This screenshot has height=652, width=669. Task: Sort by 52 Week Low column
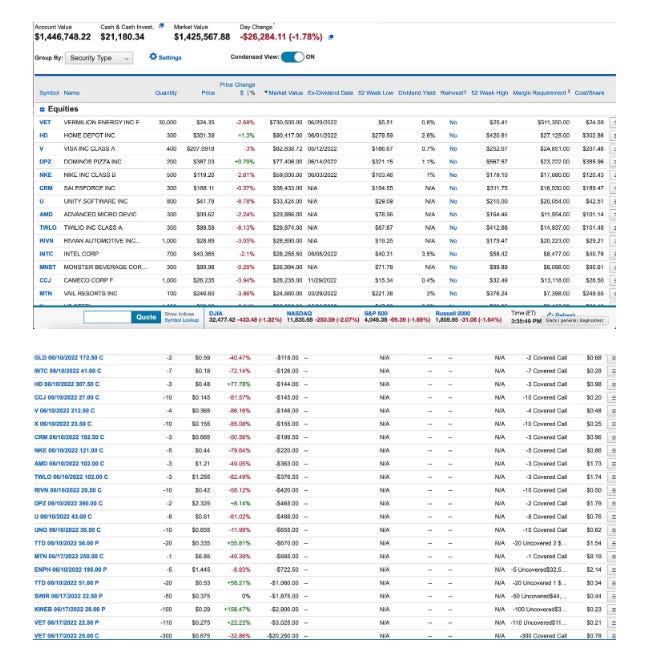pyautogui.click(x=375, y=93)
